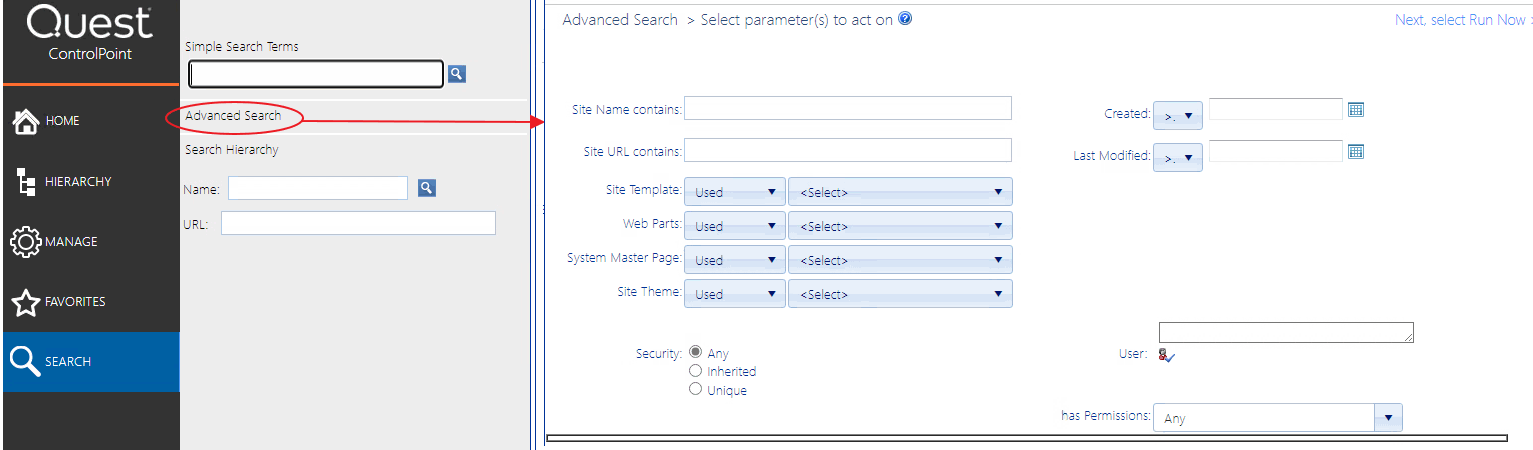Click the Search Hierarchy link
Image resolution: width=1533 pixels, height=450 pixels.
231,150
